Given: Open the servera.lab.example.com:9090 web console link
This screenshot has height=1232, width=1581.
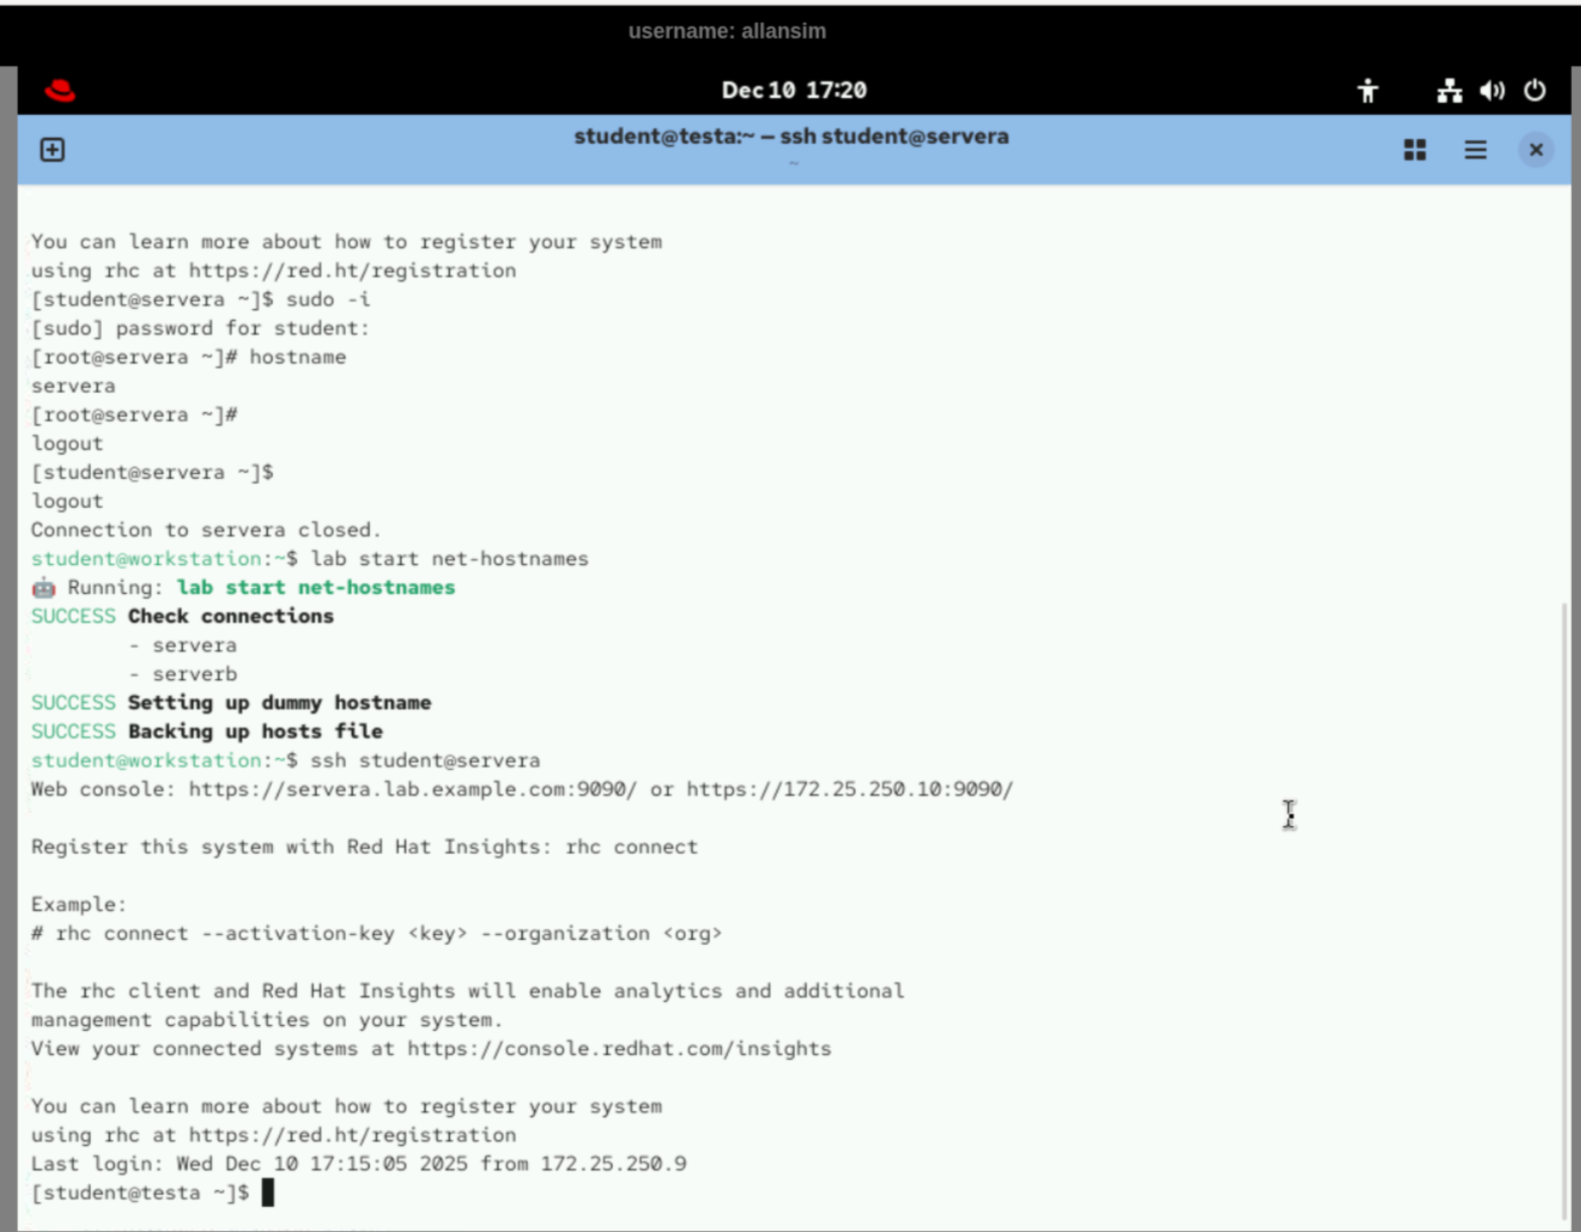Looking at the screenshot, I should coord(412,789).
